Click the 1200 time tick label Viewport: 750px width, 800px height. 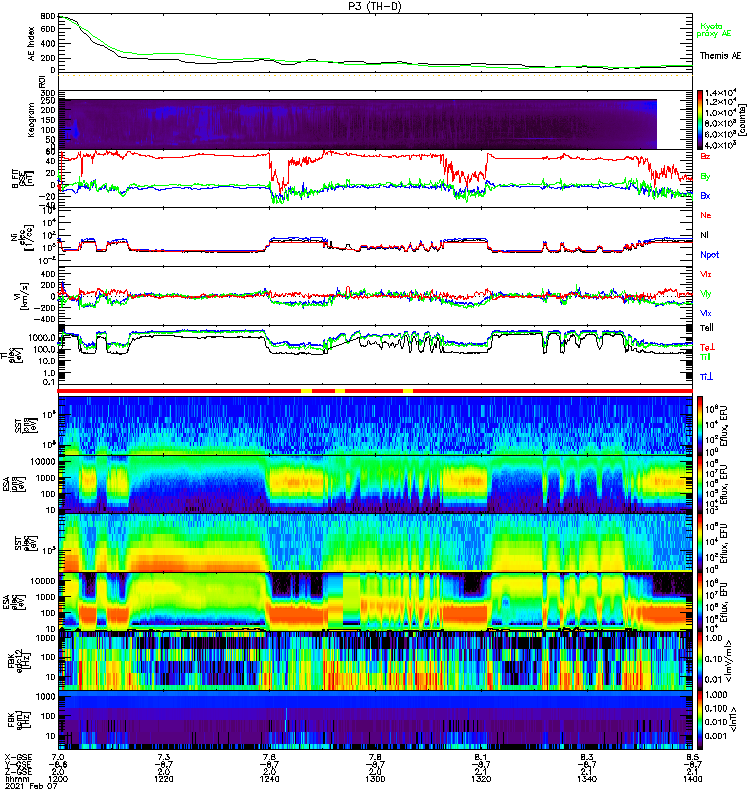point(58,779)
